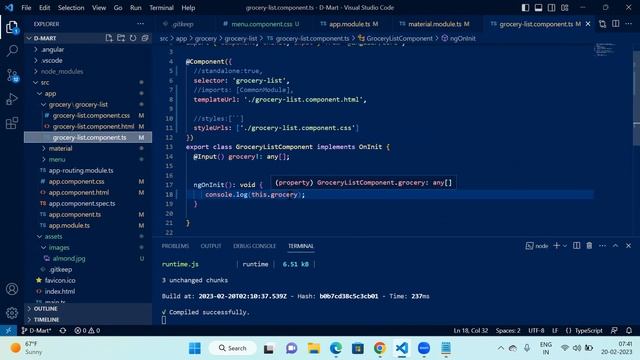The image size is (640, 360).
Task: Close the terminal panel
Action: pyautogui.click(x=629, y=246)
